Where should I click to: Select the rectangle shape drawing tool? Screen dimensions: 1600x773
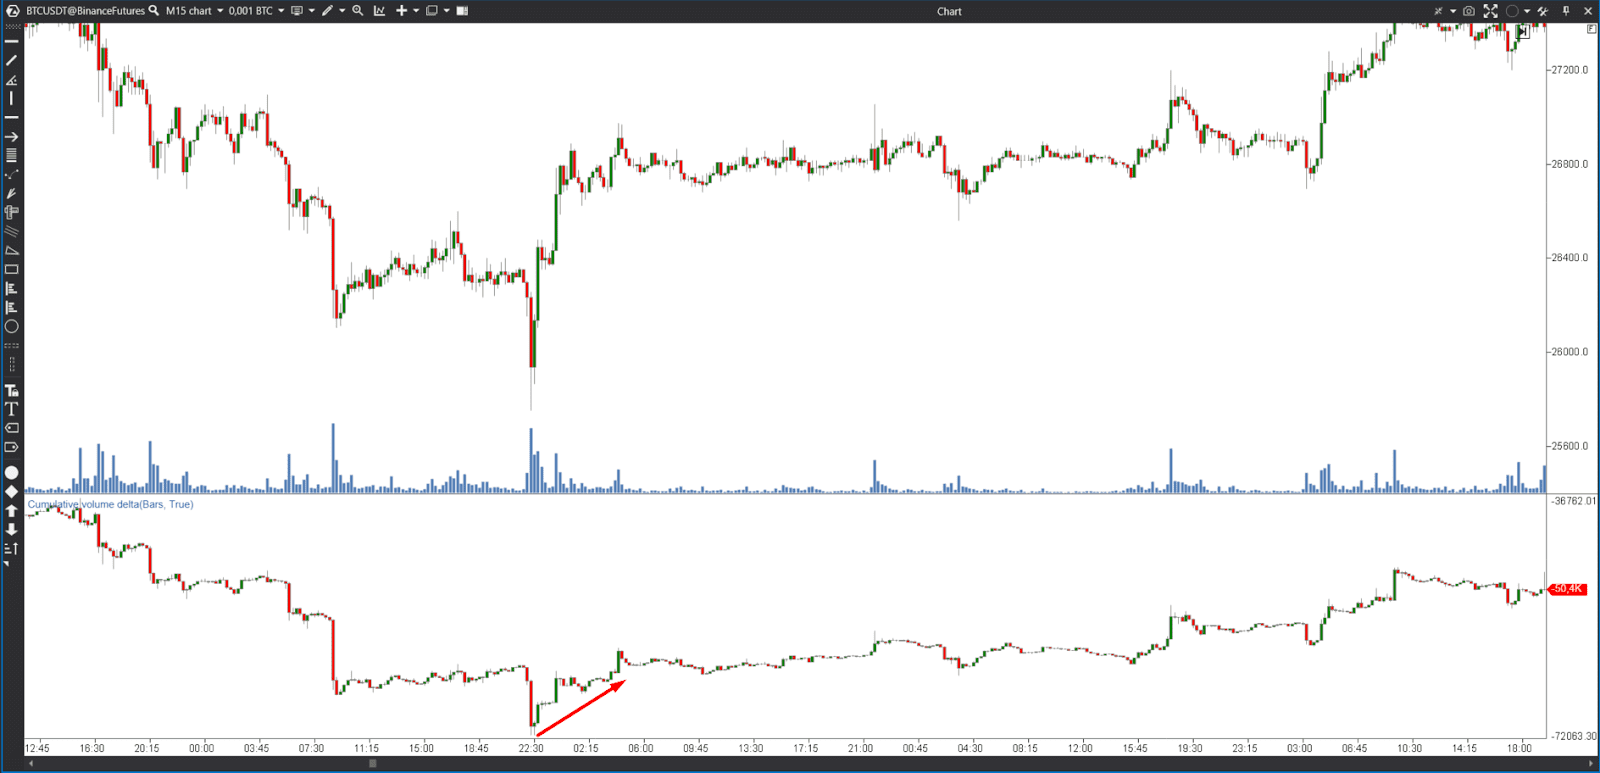click(12, 269)
